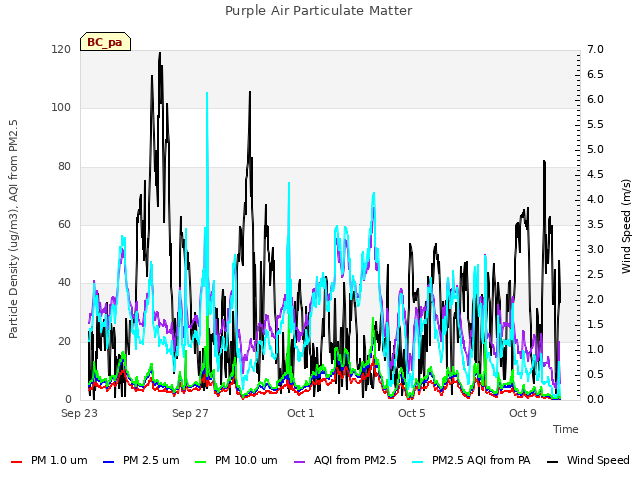Click the 5.0 wind speed tick label
Viewport: 640px width, 480px height.
596,149
